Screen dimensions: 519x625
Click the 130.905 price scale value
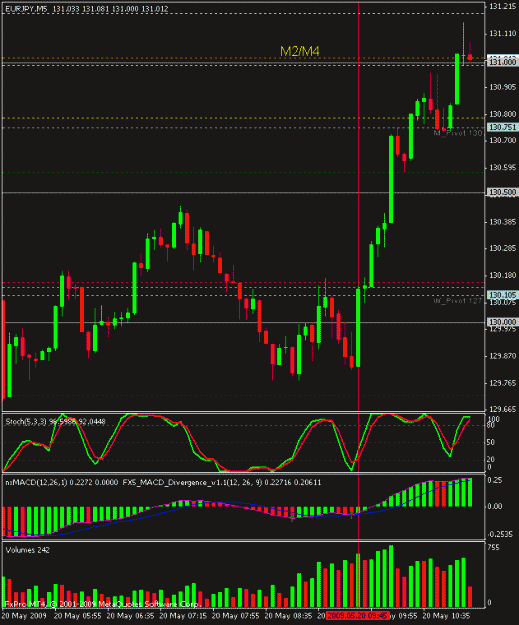(503, 87)
